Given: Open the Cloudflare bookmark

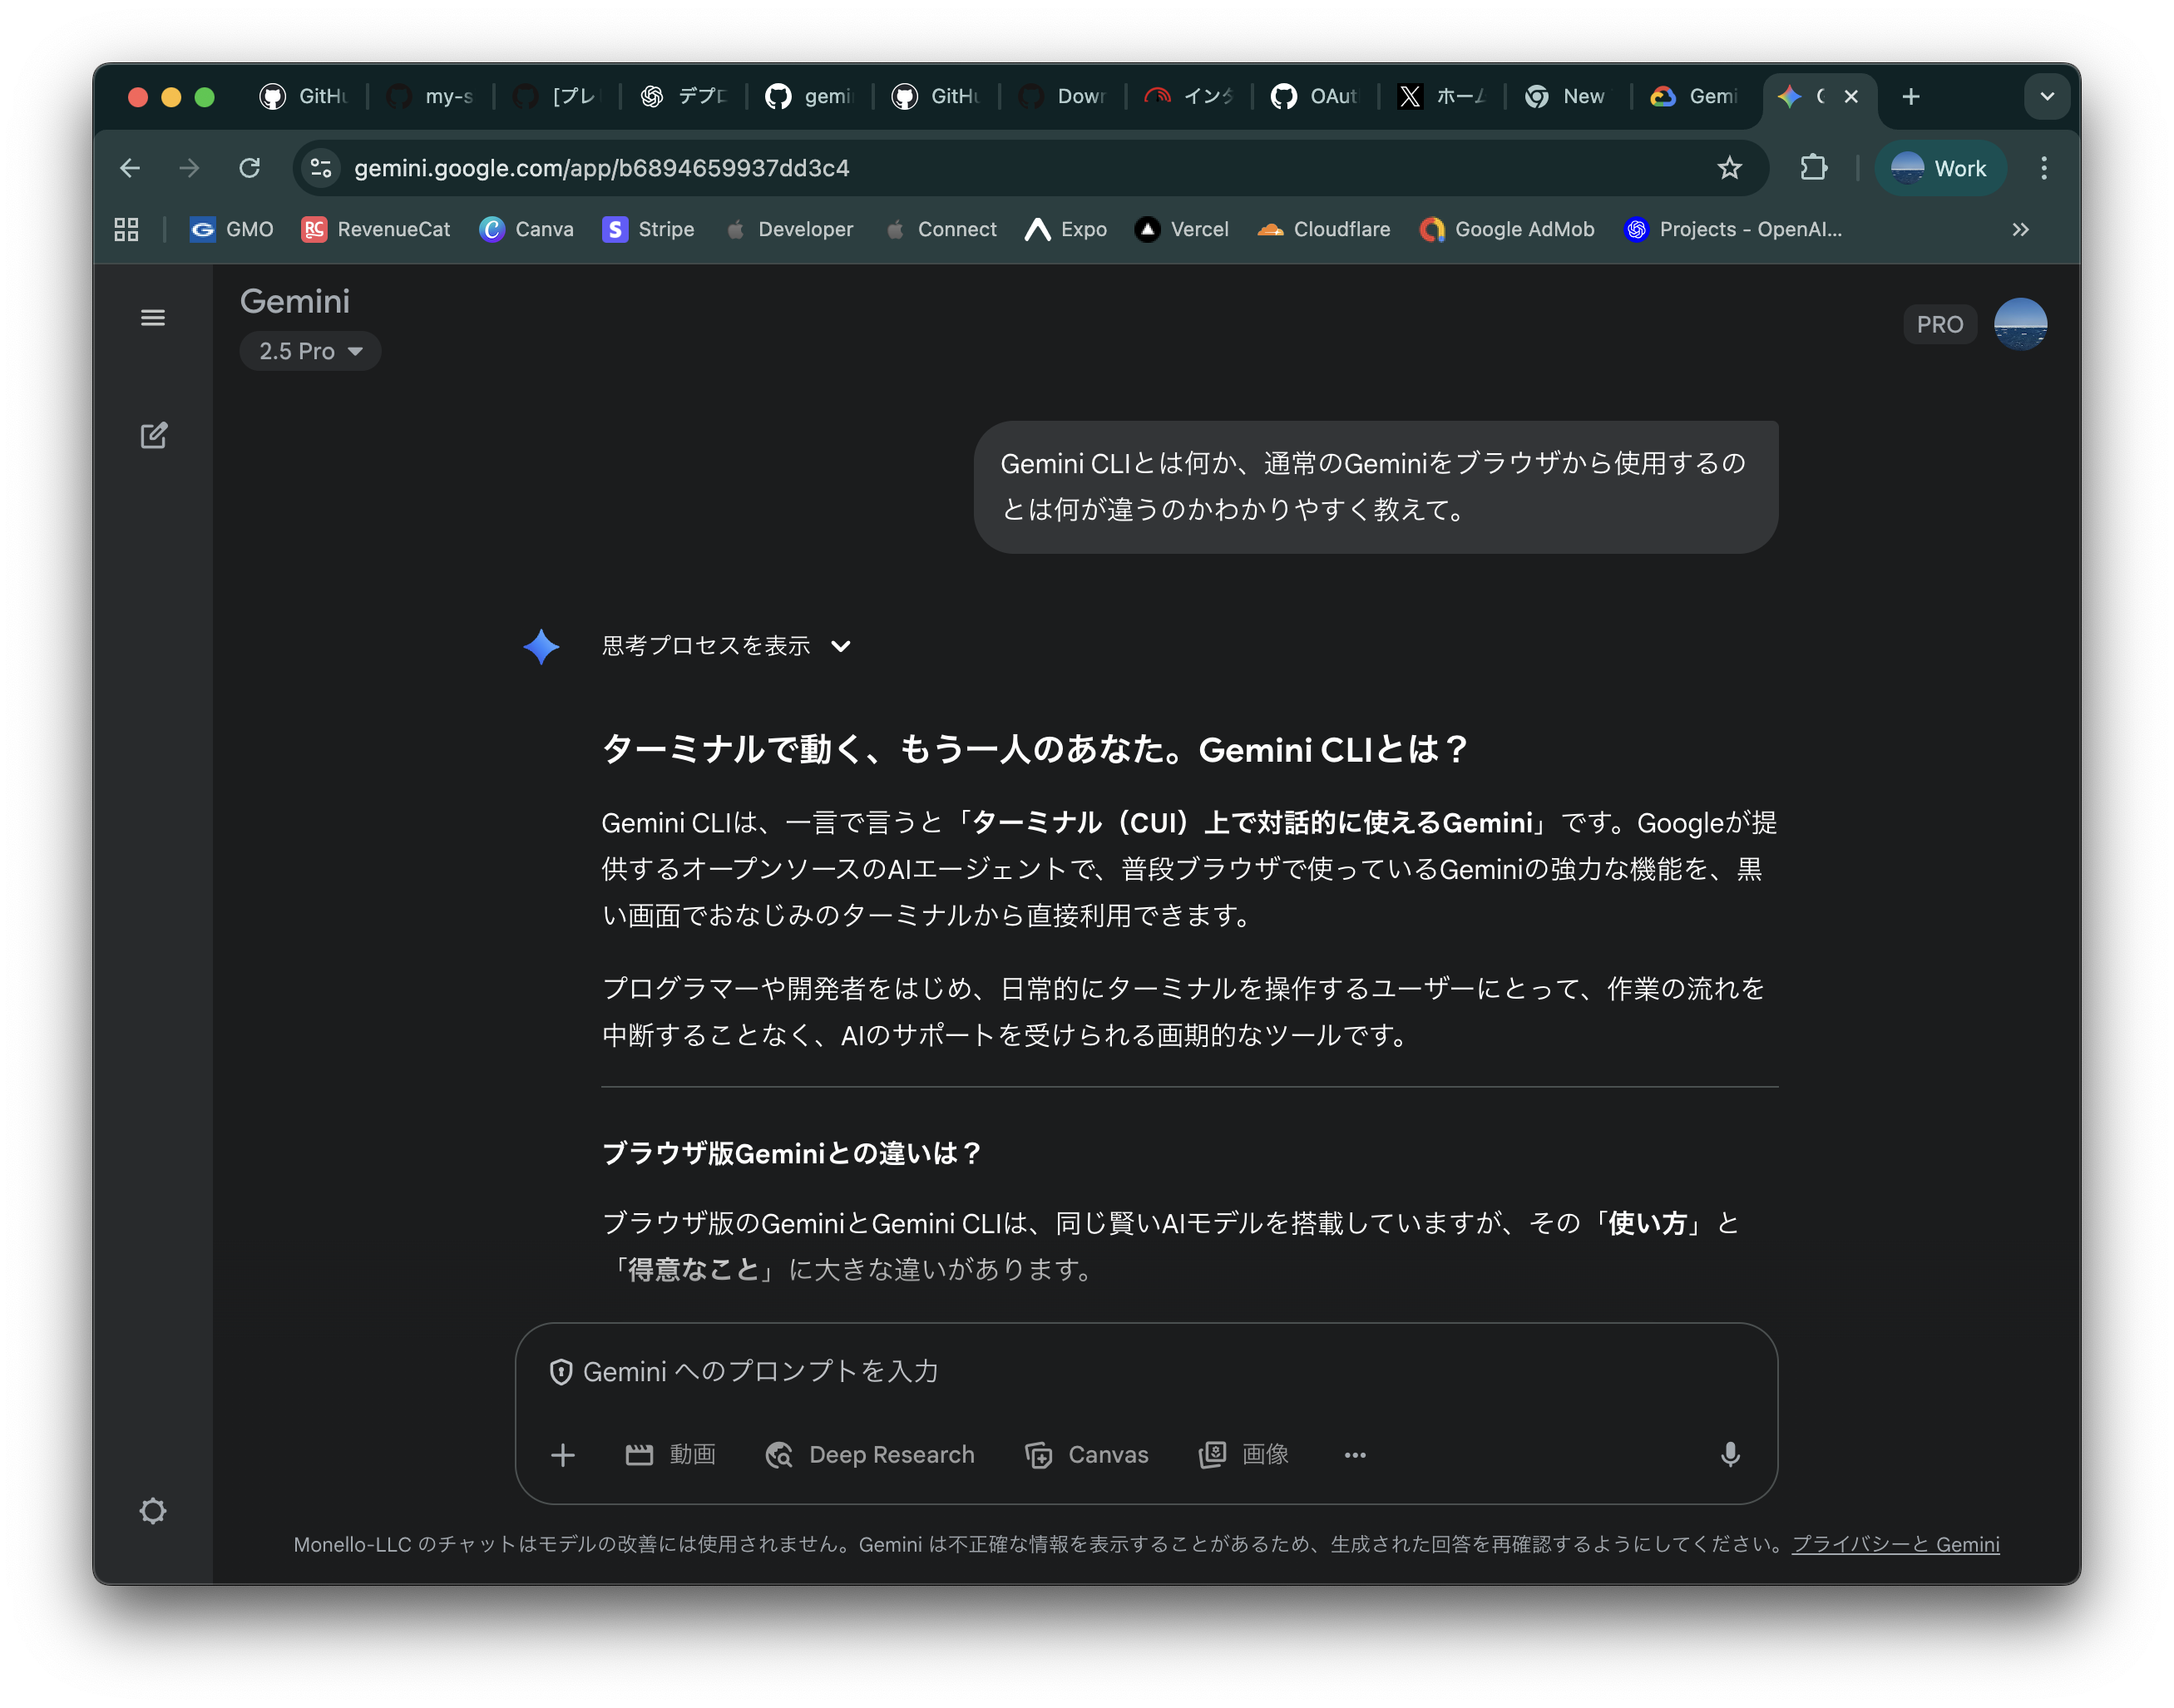Looking at the screenshot, I should click(x=1323, y=229).
